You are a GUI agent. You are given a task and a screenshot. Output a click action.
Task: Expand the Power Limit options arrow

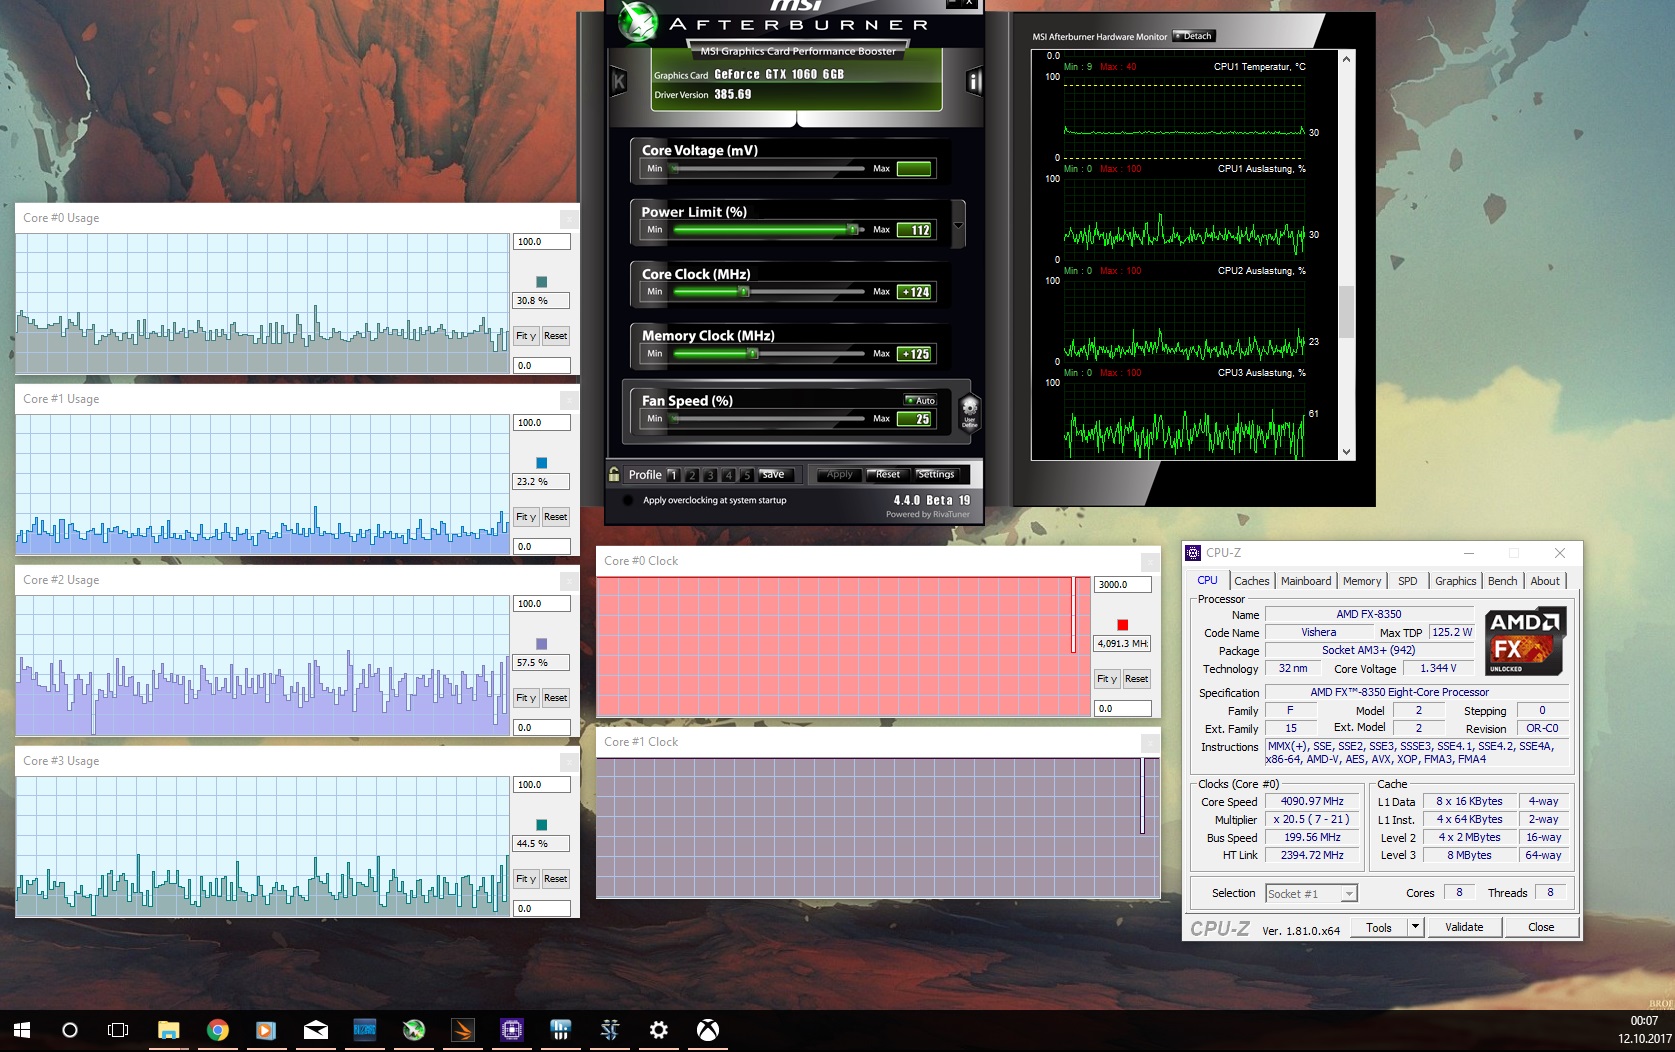[x=958, y=225]
